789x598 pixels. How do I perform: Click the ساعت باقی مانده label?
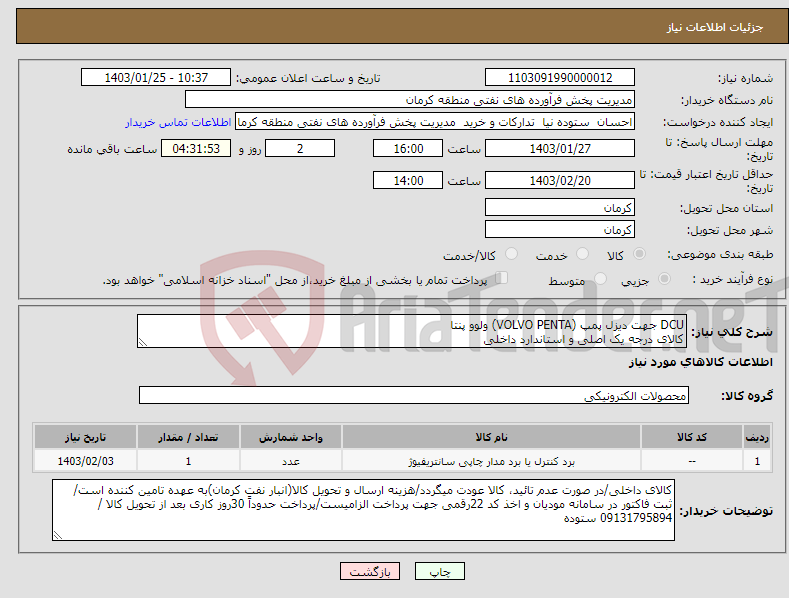(112, 149)
